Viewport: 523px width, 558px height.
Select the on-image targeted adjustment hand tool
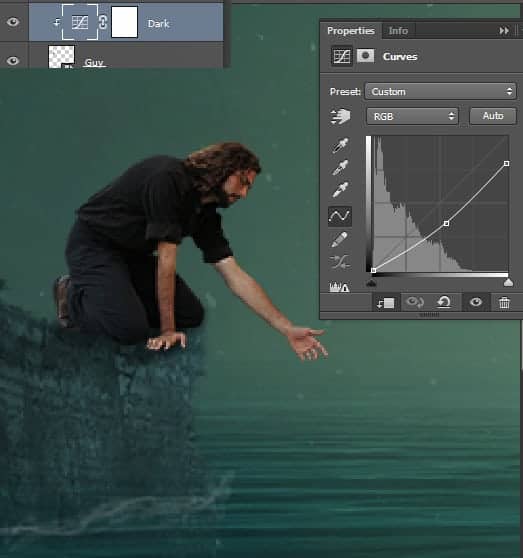[x=340, y=116]
